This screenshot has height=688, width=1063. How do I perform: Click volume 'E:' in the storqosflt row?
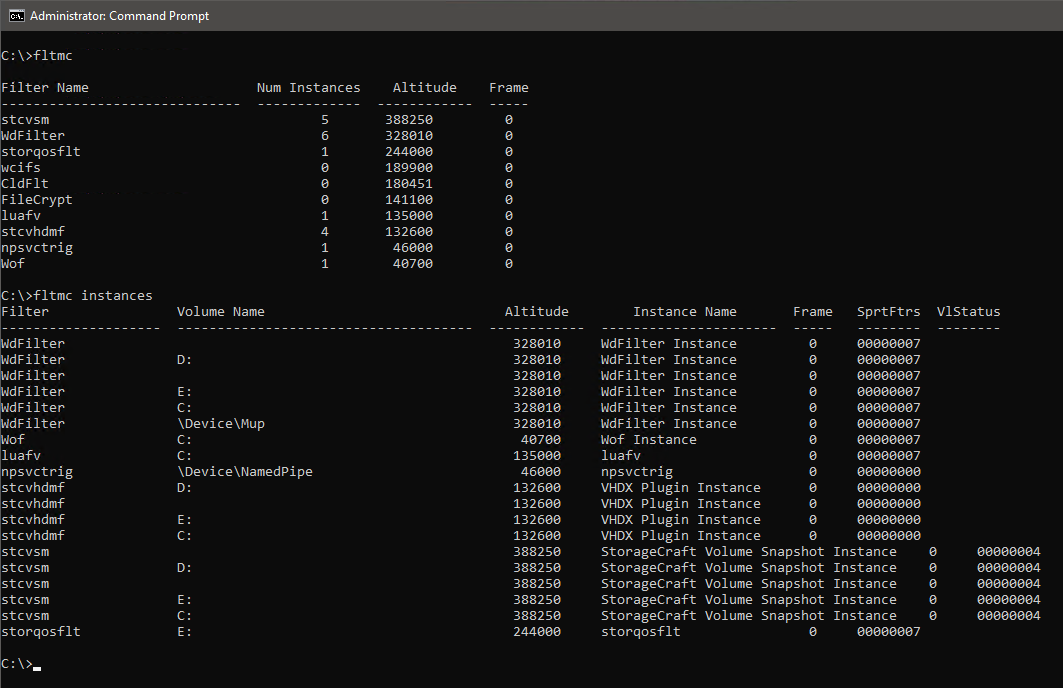[184, 632]
